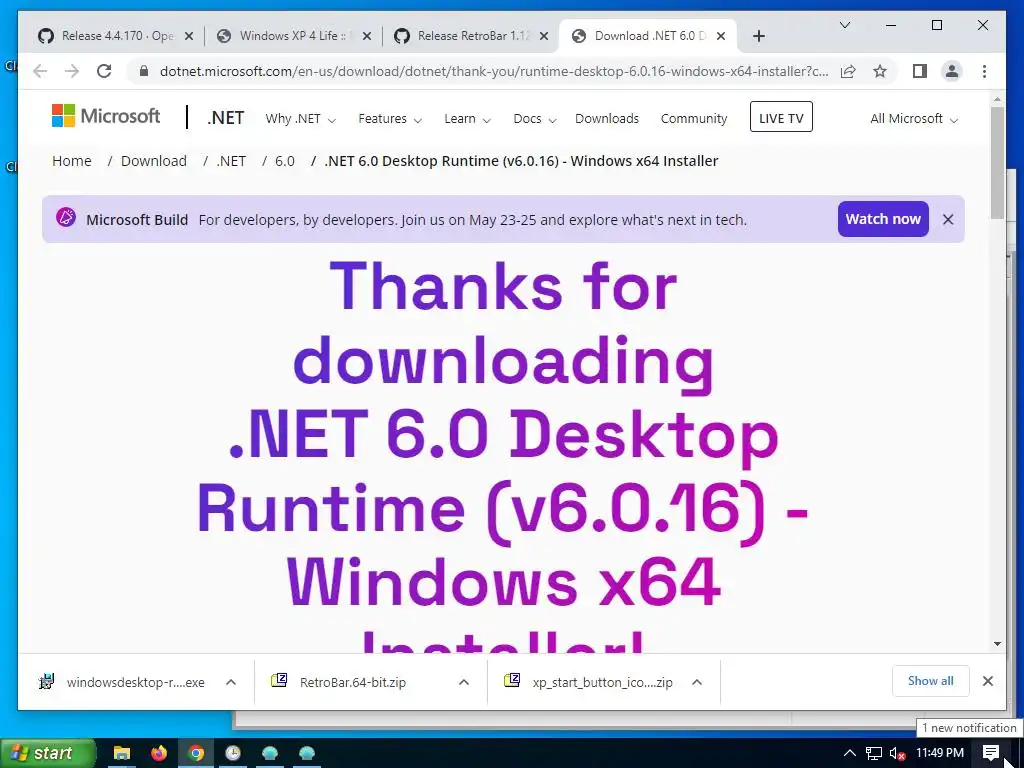The height and width of the screenshot is (768, 1024).
Task: Expand the Learn menu
Action: 467,119
